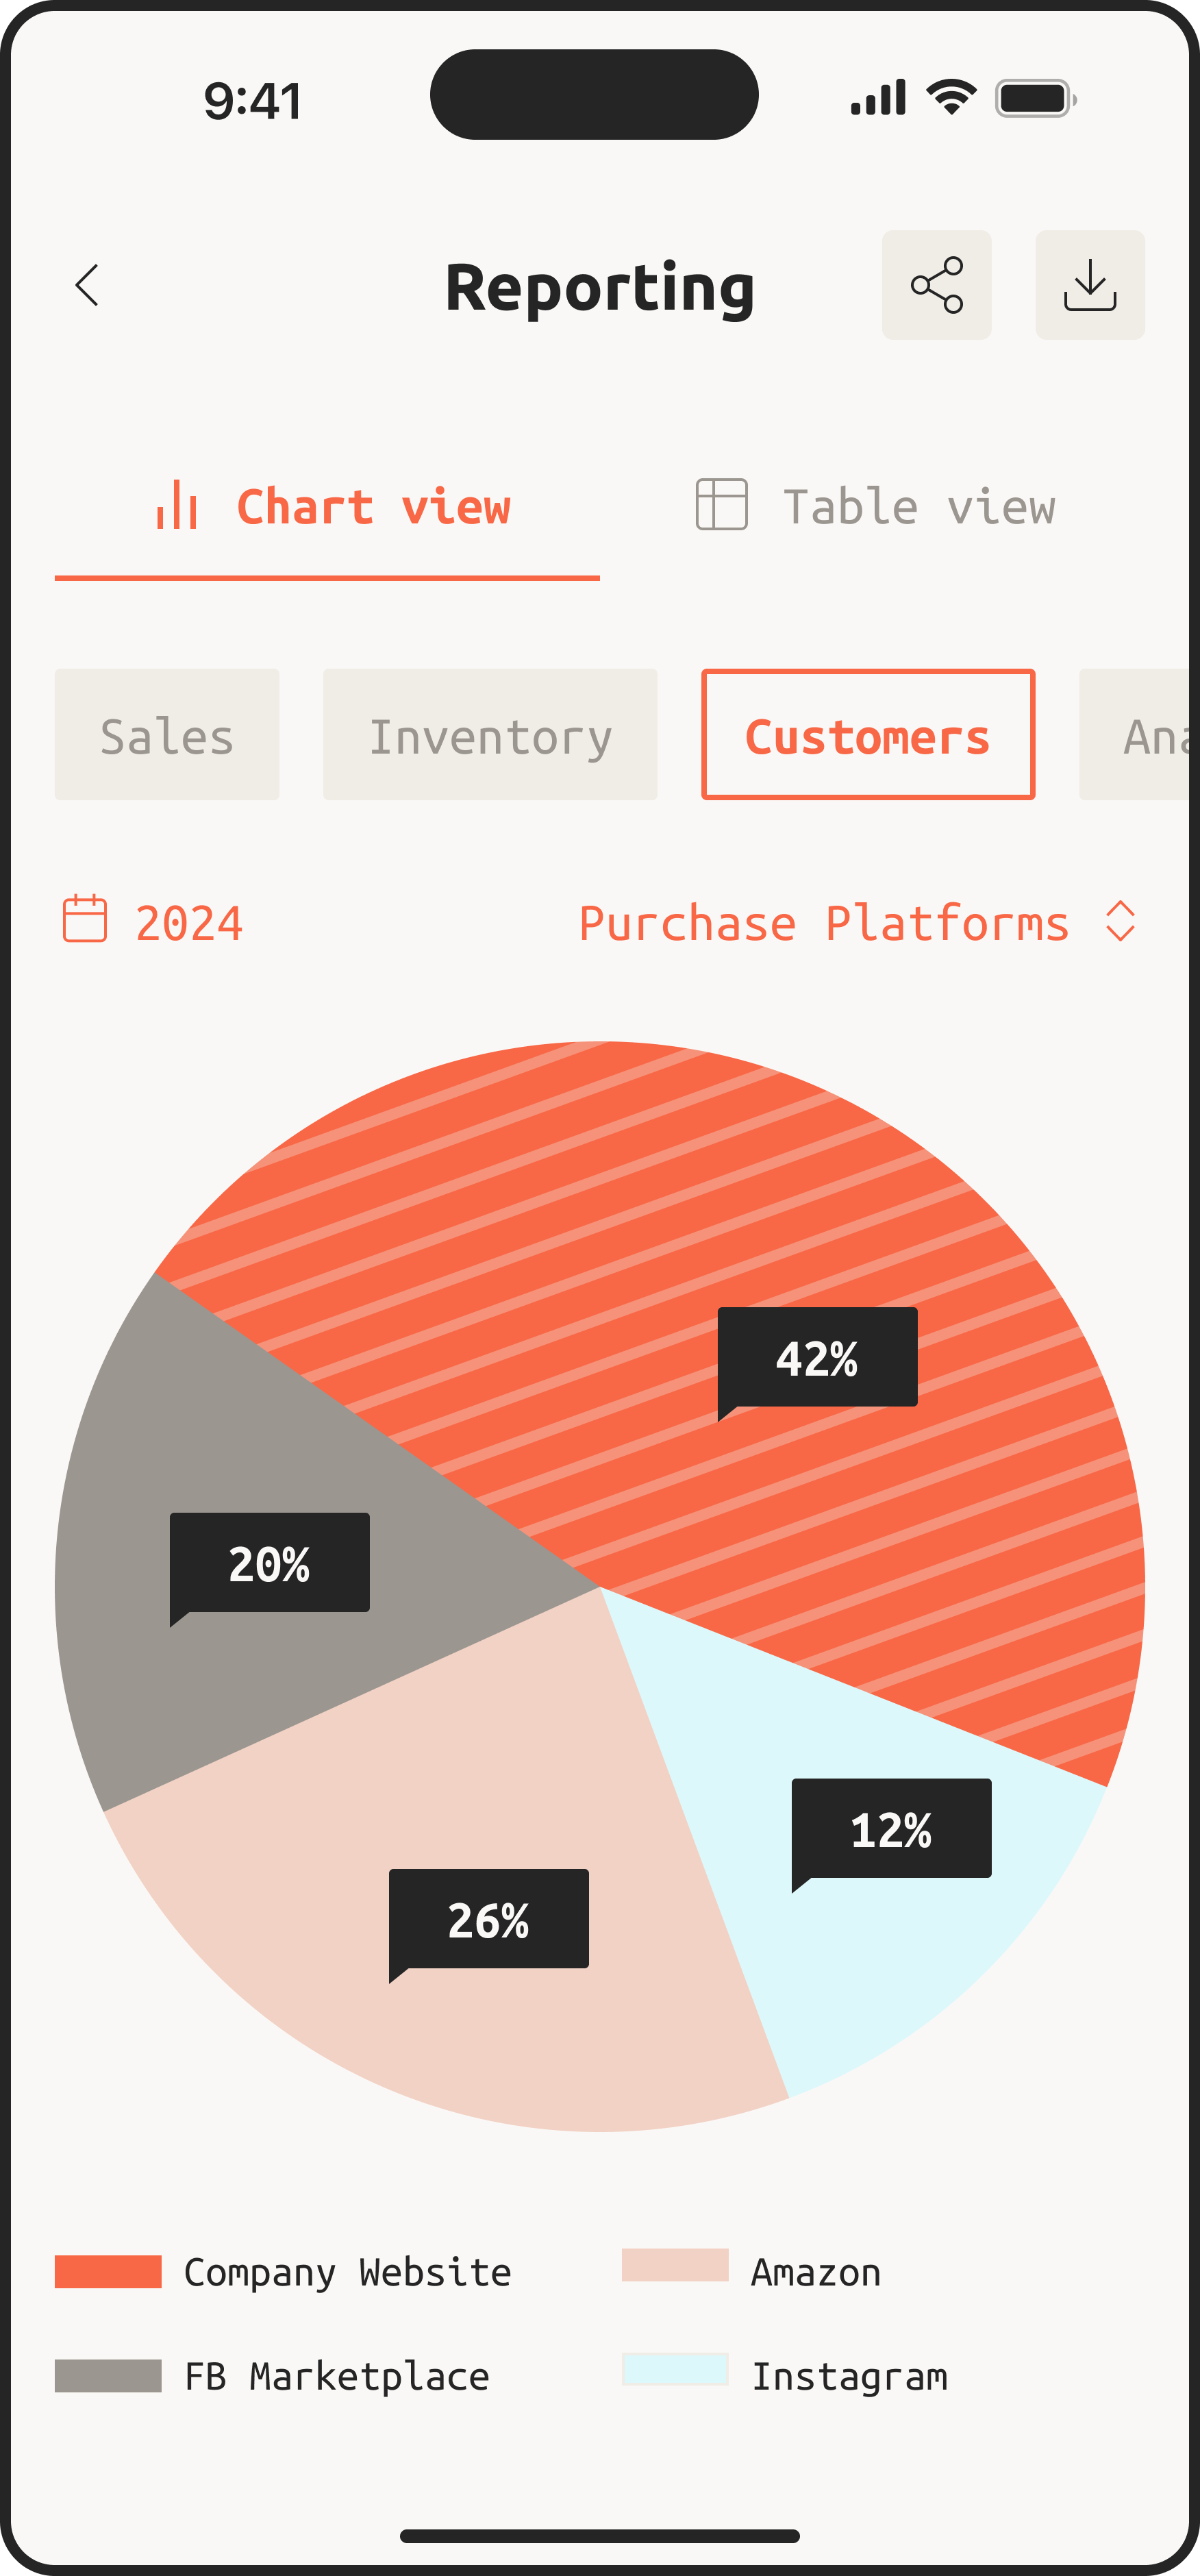Click the 42% pie slice label
The image size is (1200, 2576).
pos(817,1358)
